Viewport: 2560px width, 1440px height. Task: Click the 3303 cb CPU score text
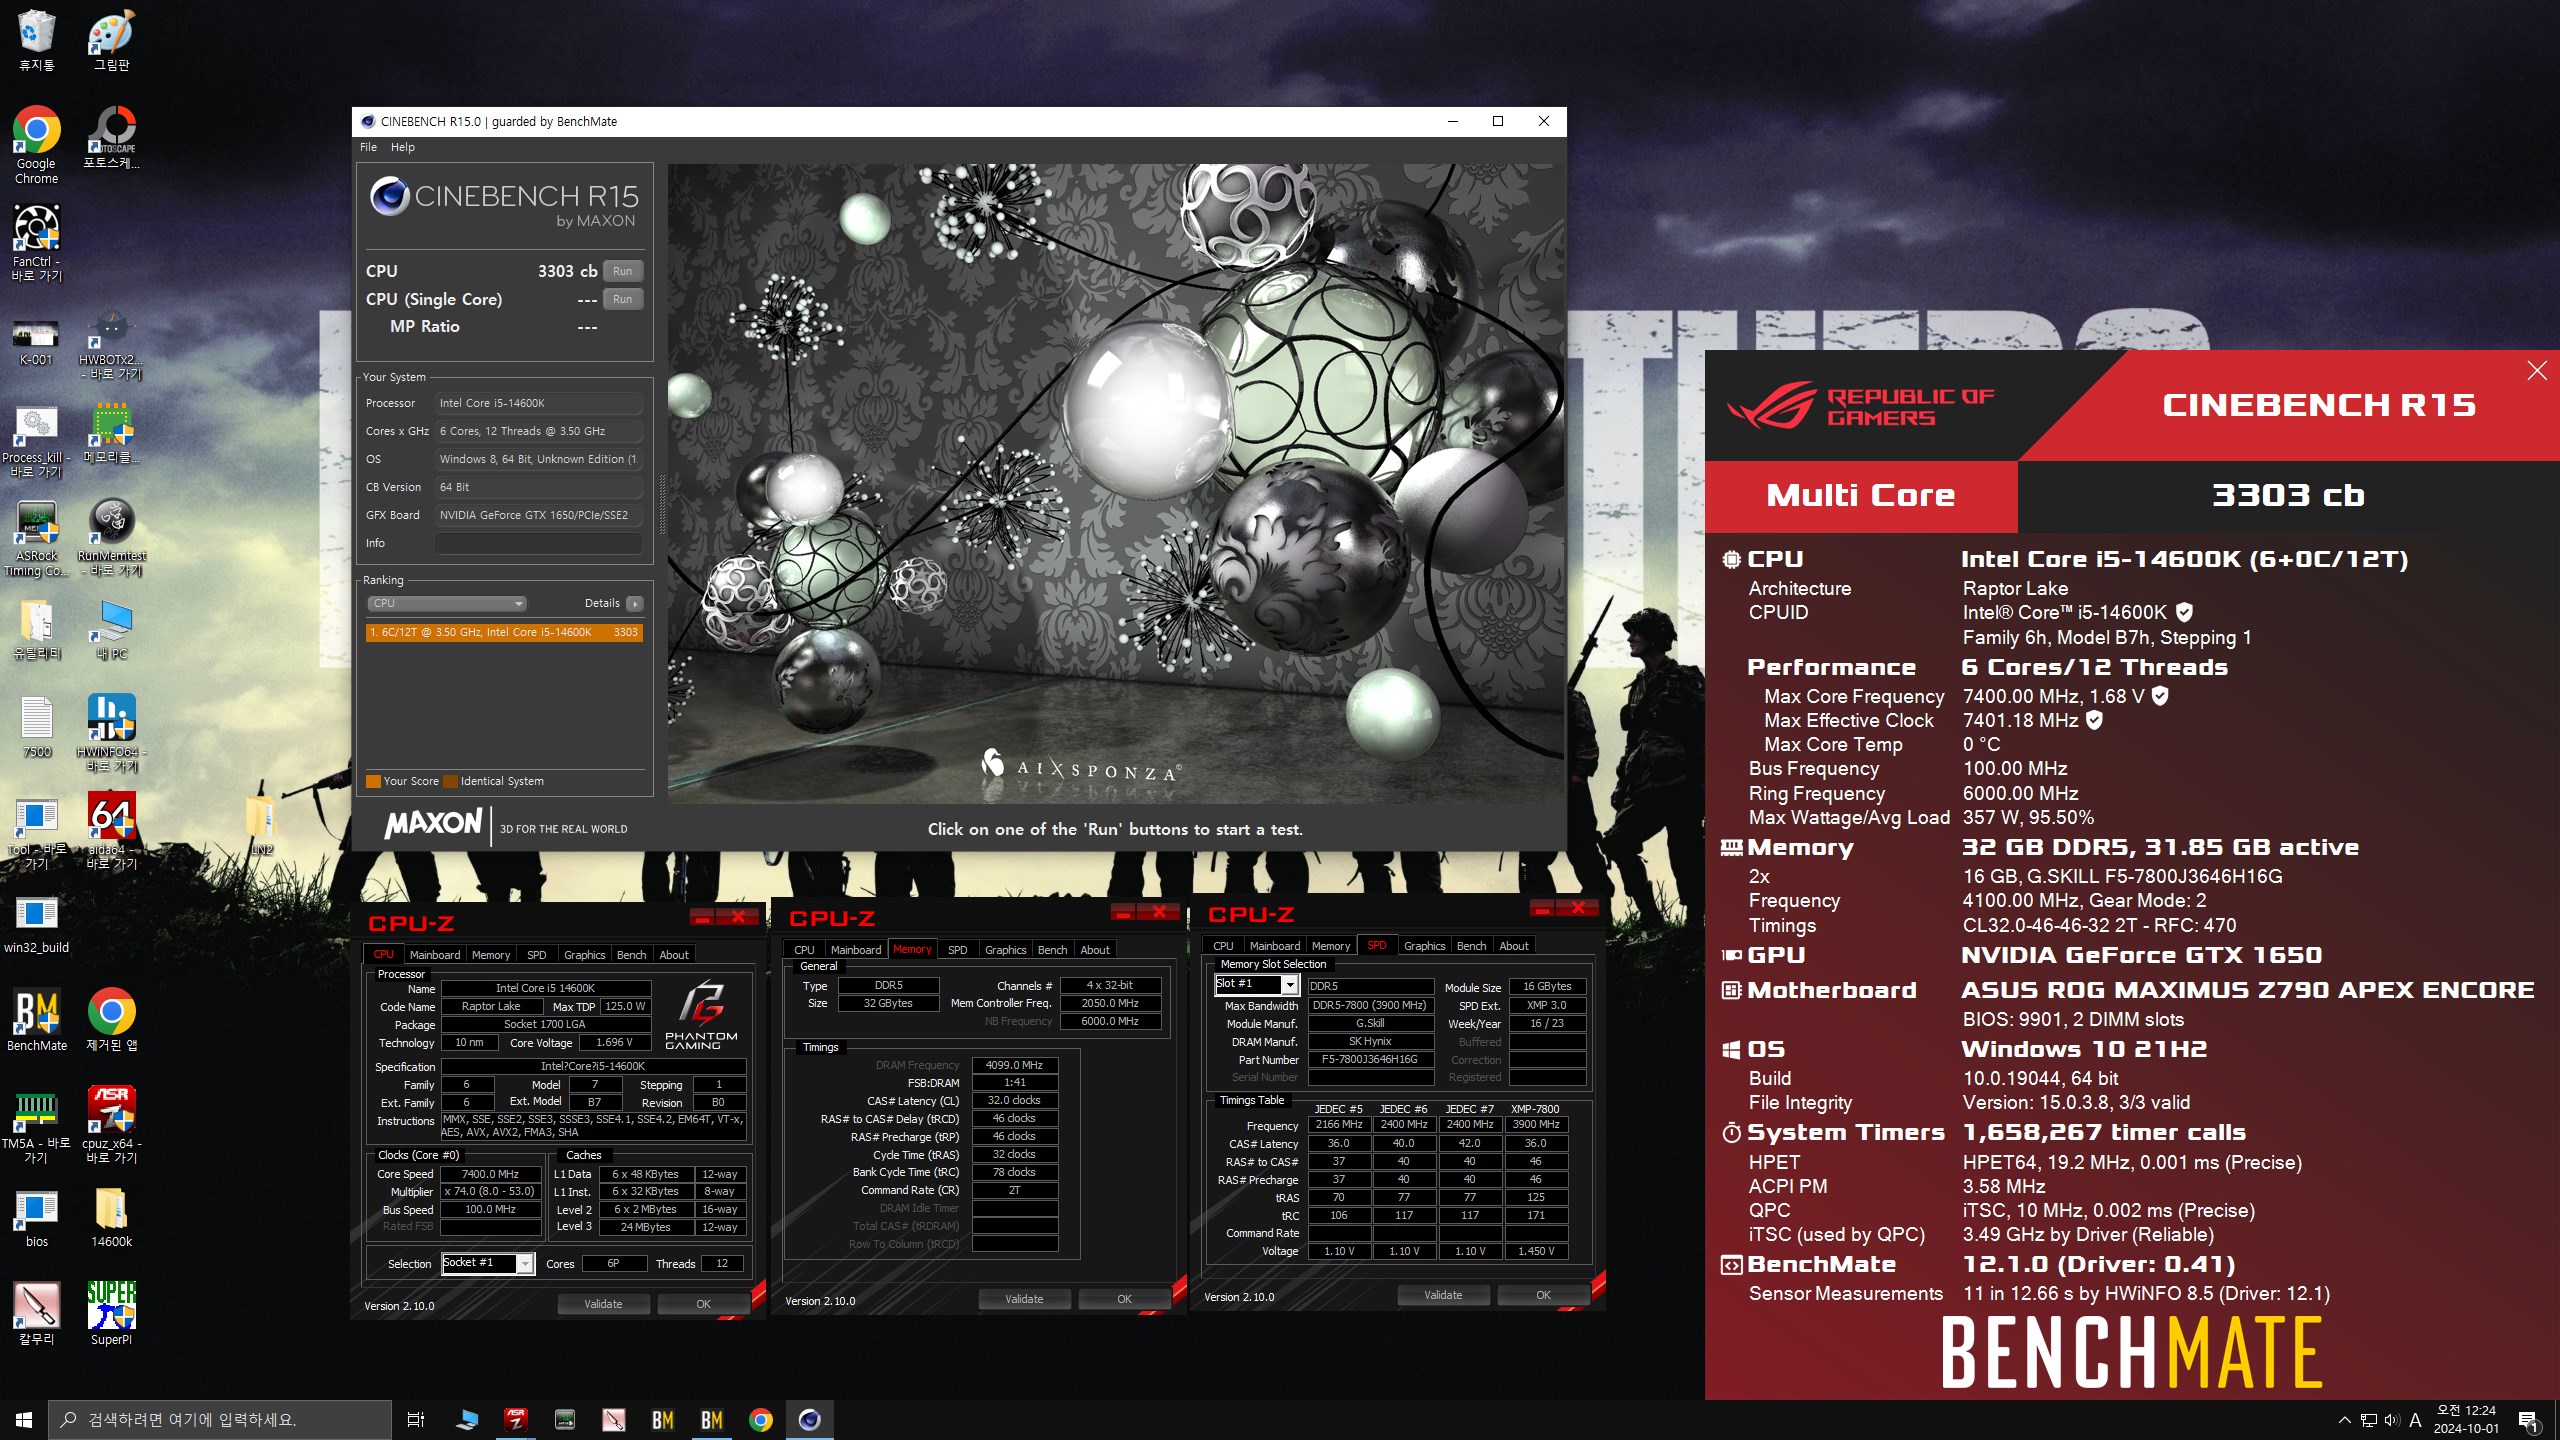(567, 271)
